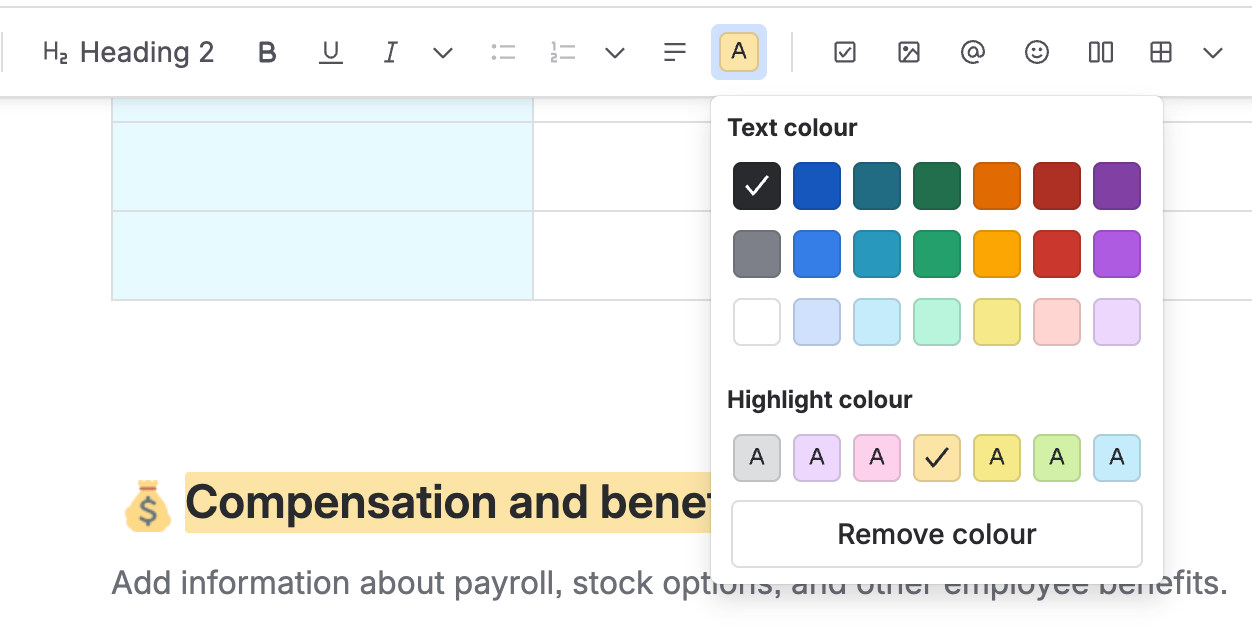Insert a table
Viewport: 1252px width, 634px height.
(1161, 52)
